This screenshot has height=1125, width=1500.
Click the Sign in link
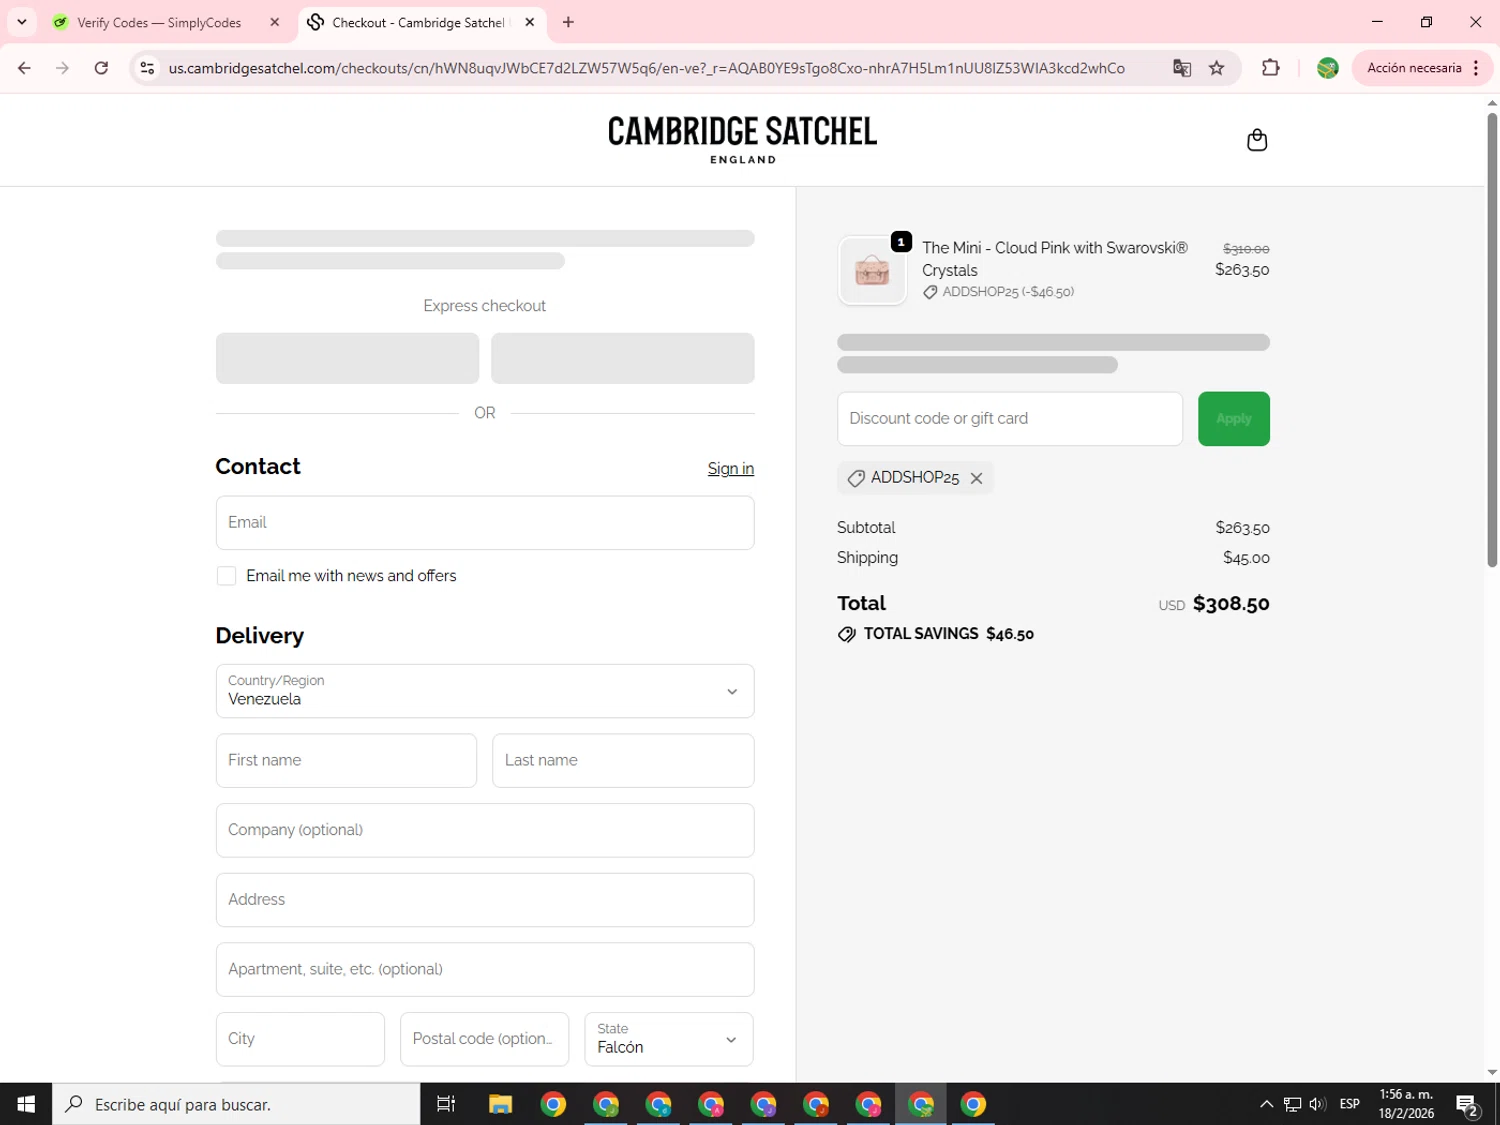coord(730,469)
